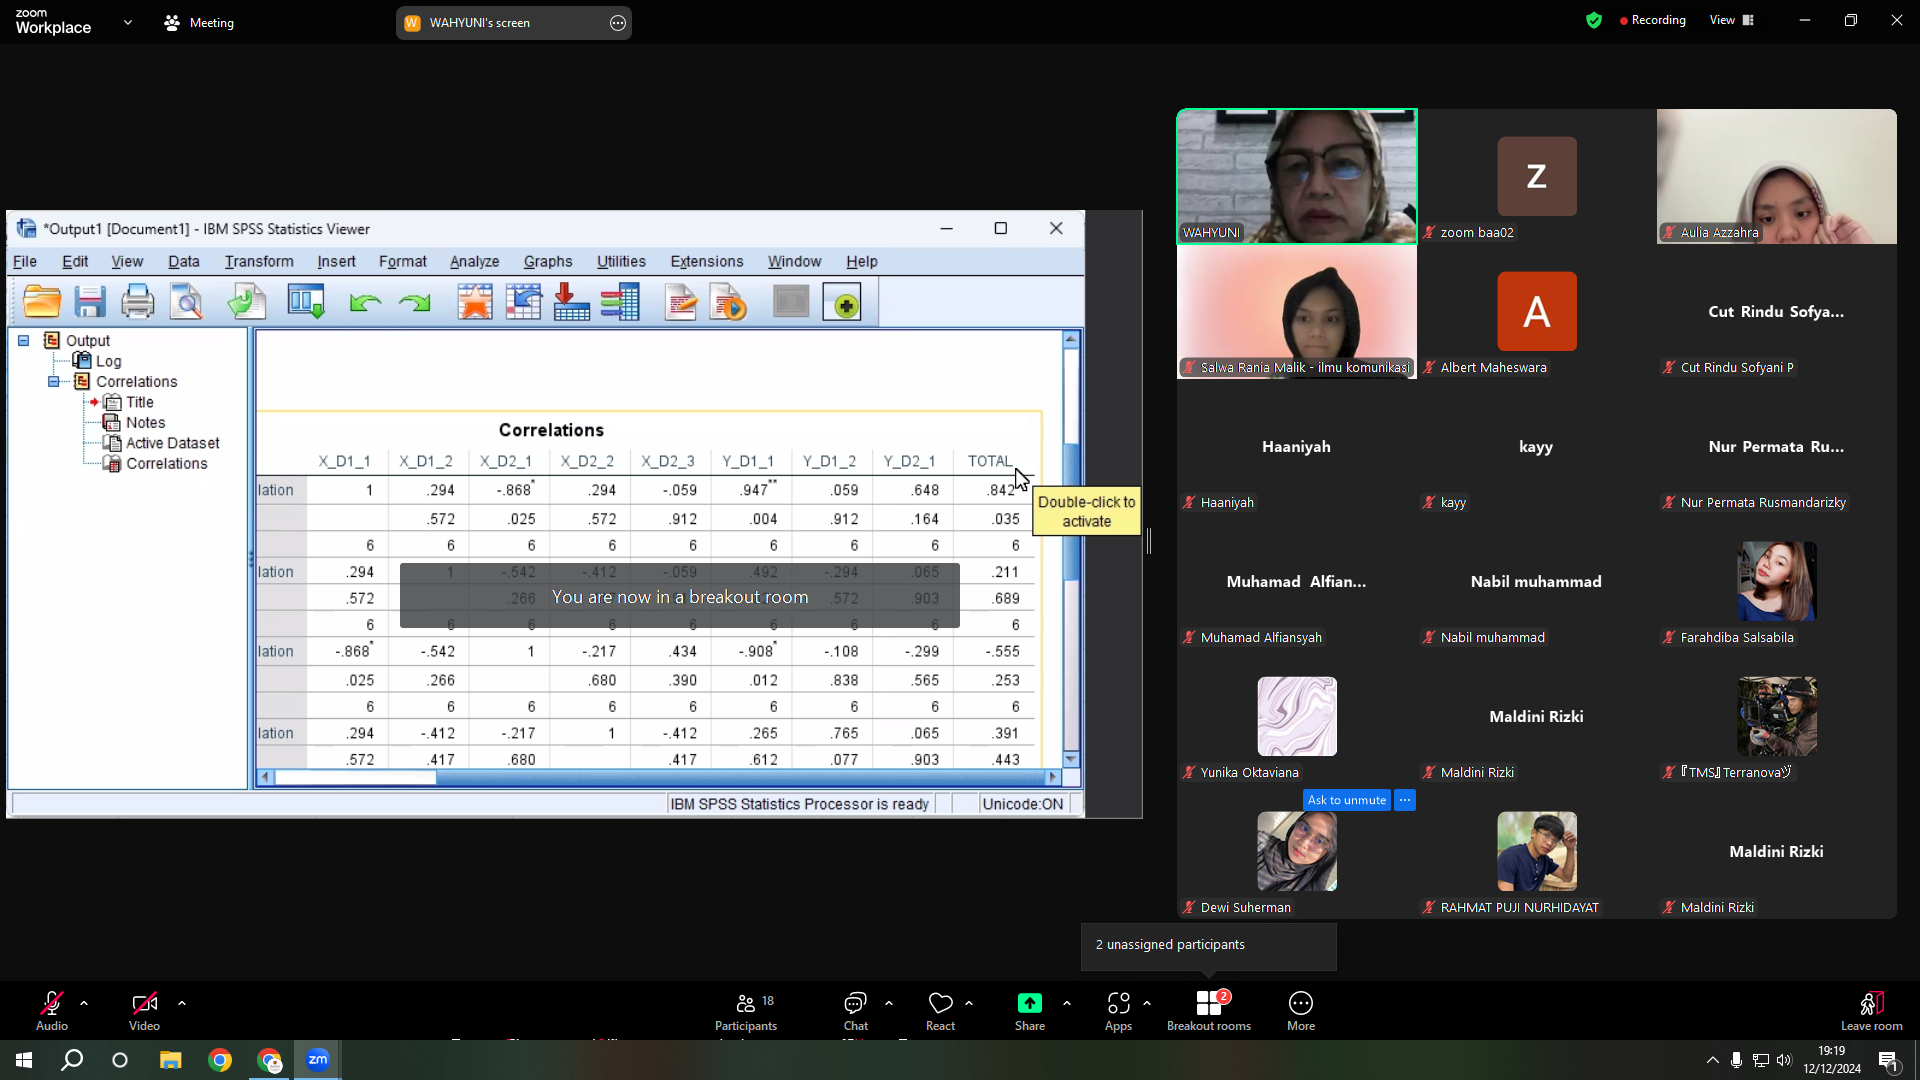The image size is (1920, 1080).
Task: Open the View layout button in Zoom
Action: pyautogui.click(x=1732, y=20)
